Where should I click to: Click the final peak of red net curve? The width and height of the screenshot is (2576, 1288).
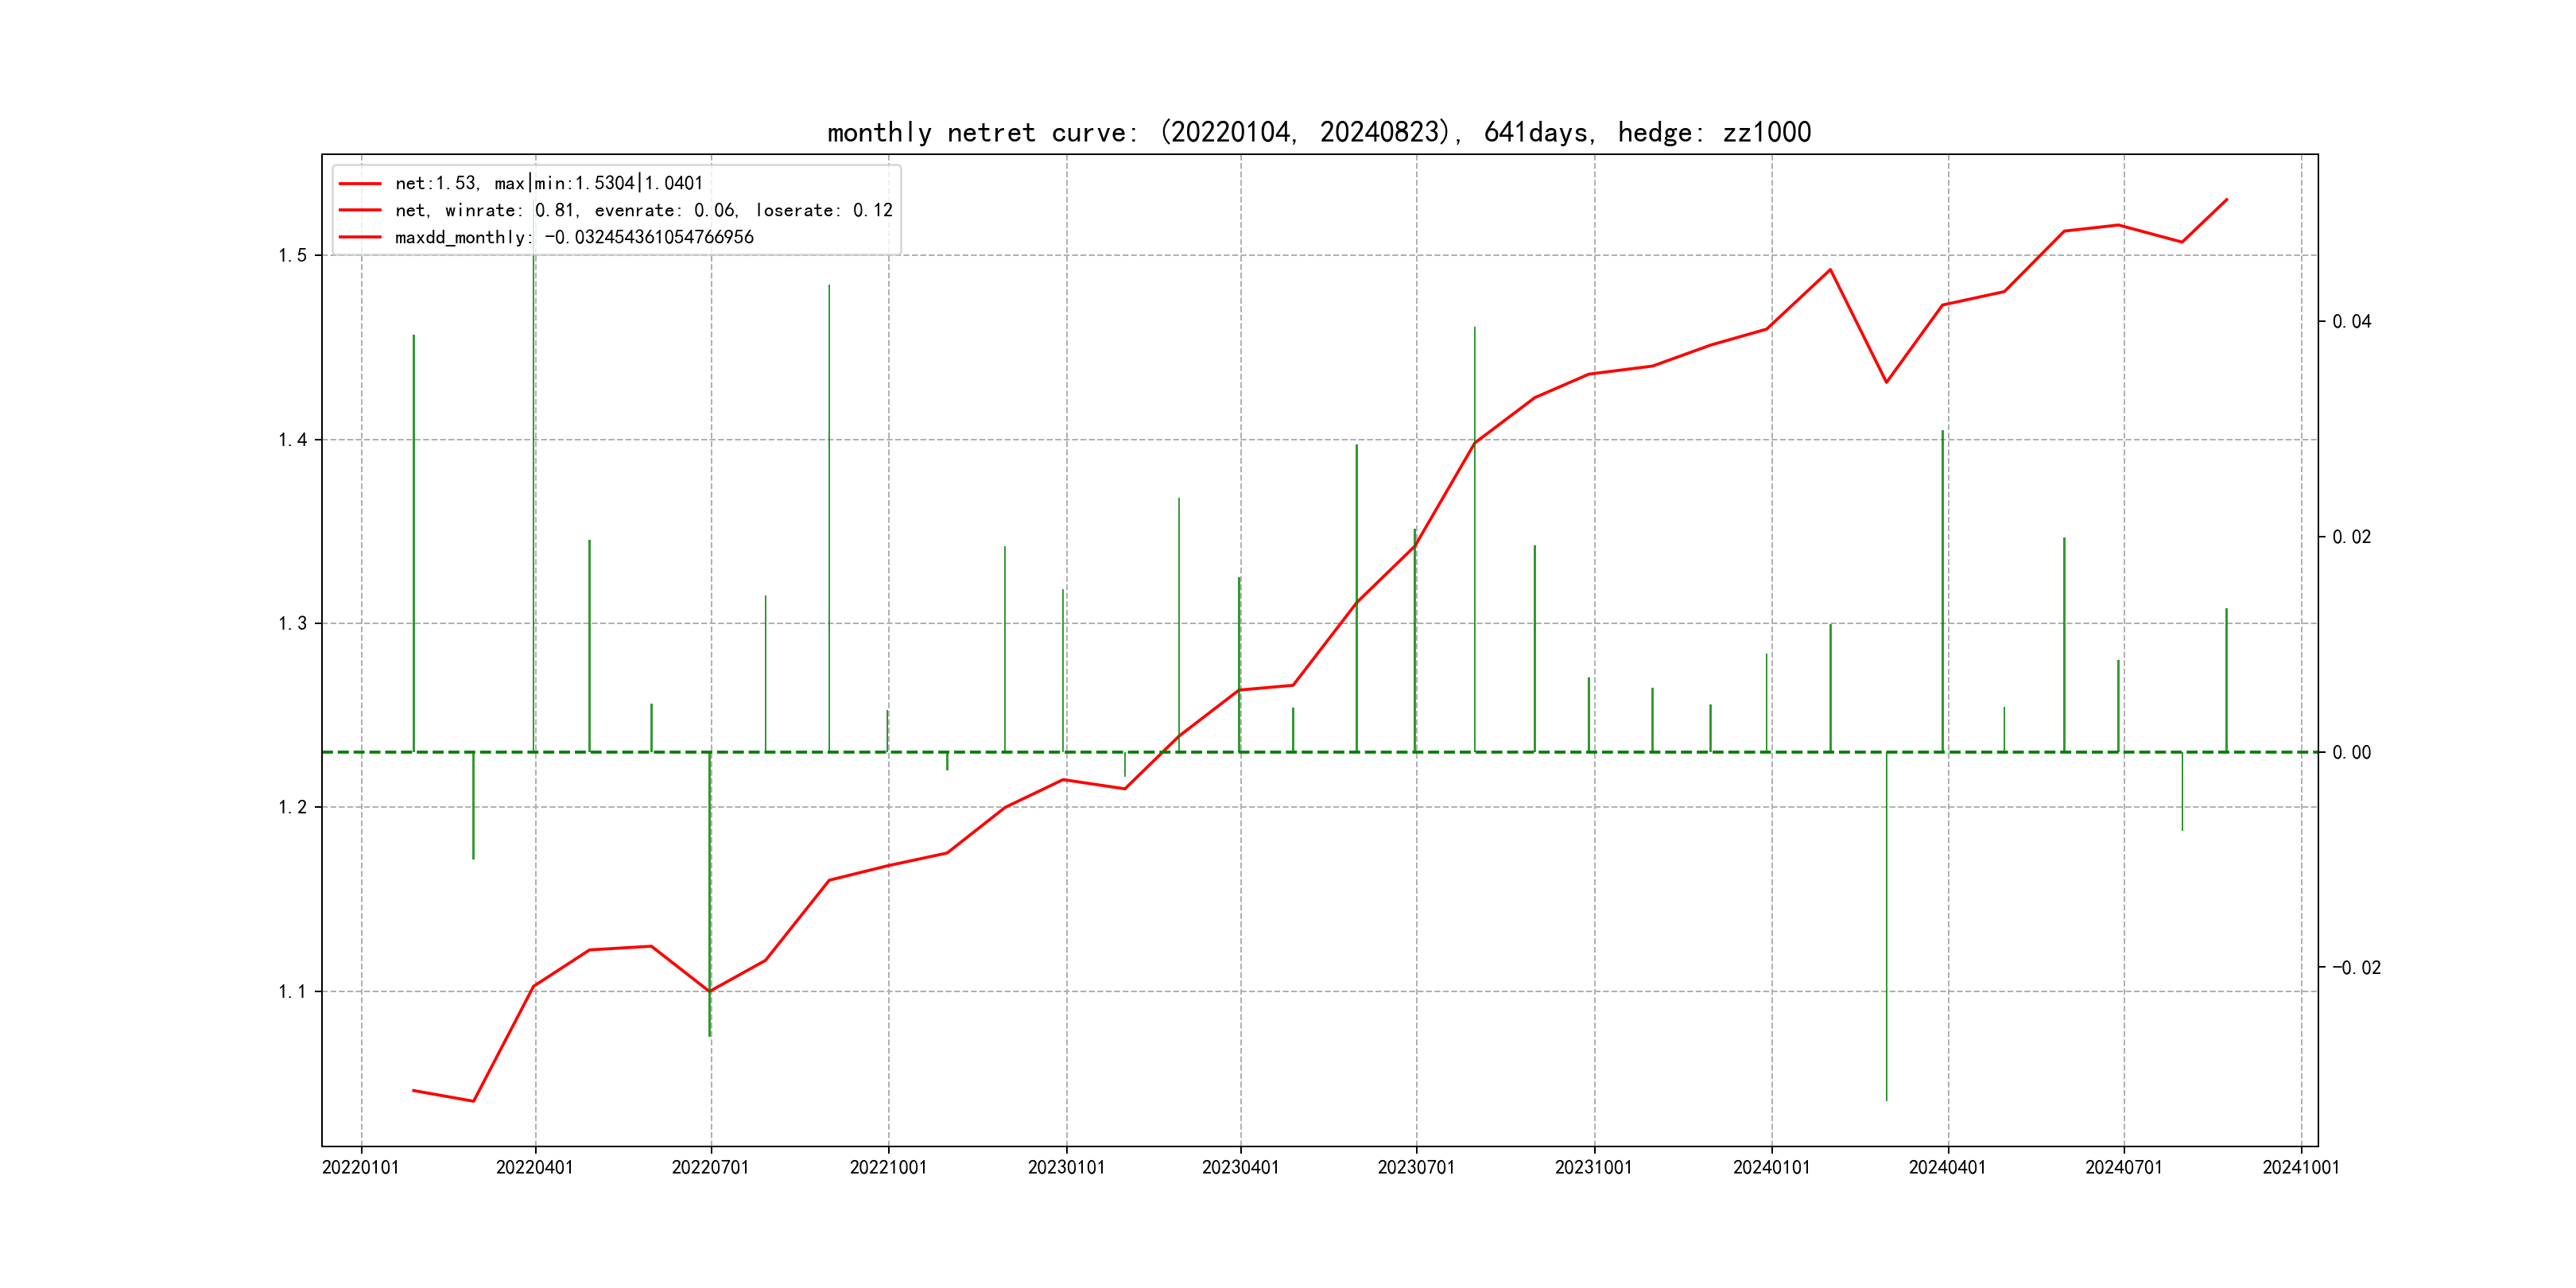click(2227, 199)
